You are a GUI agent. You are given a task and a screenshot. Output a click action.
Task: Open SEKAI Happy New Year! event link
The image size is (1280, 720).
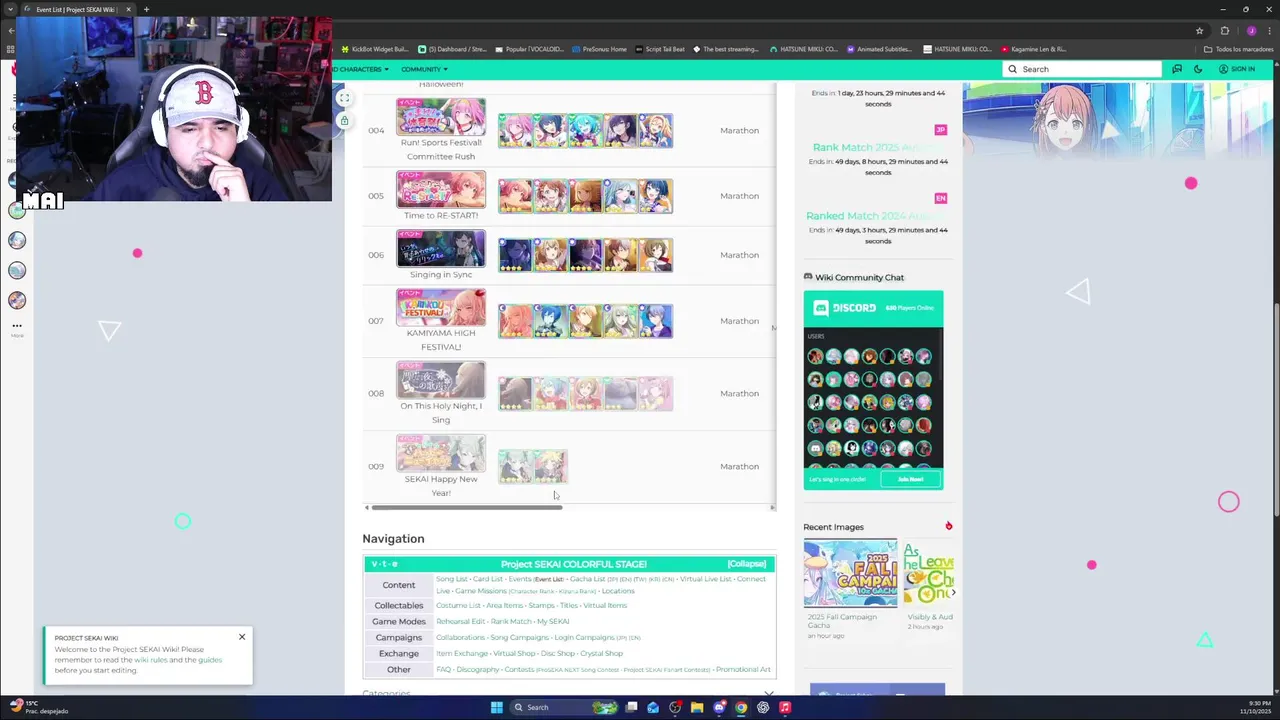pyautogui.click(x=441, y=486)
